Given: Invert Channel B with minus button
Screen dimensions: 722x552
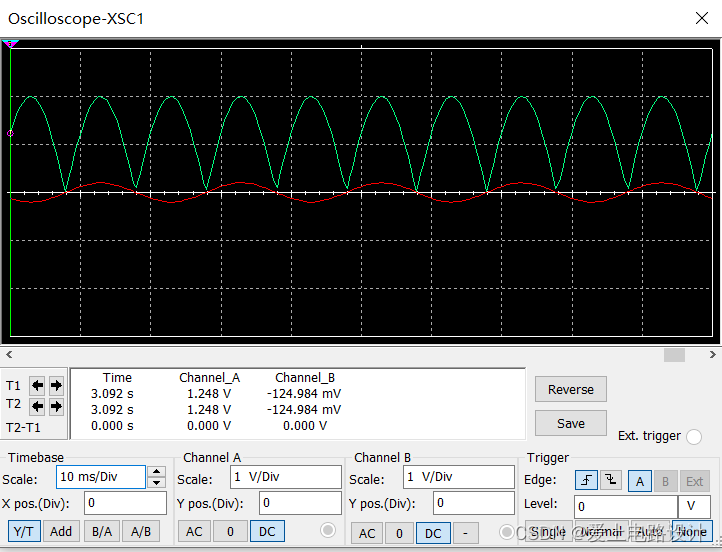Looking at the screenshot, I should click(x=466, y=533).
